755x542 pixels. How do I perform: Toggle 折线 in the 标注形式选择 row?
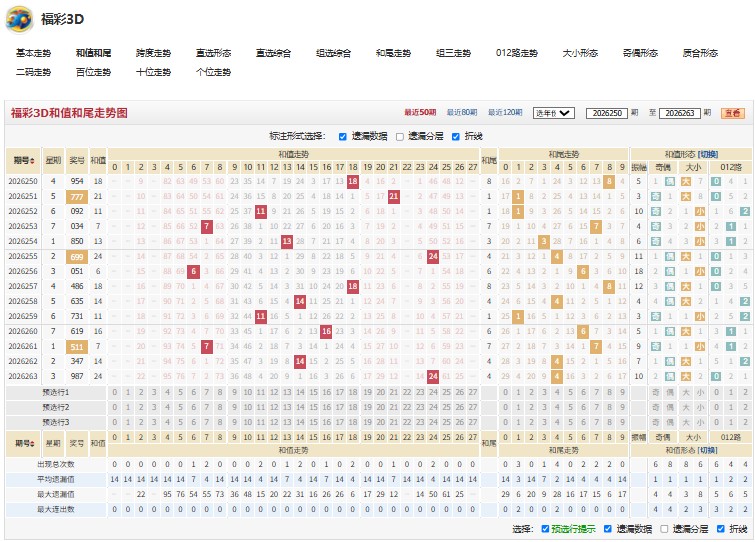[x=456, y=137]
